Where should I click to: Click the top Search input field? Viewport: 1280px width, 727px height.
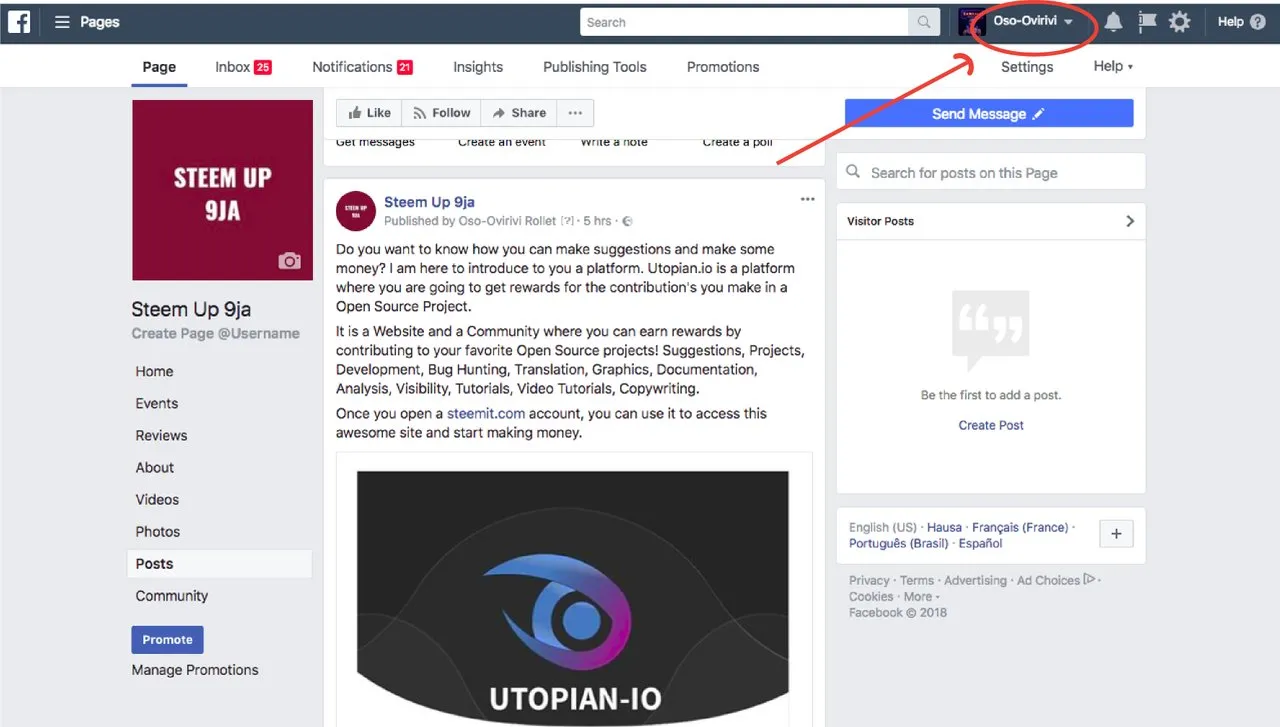(744, 22)
